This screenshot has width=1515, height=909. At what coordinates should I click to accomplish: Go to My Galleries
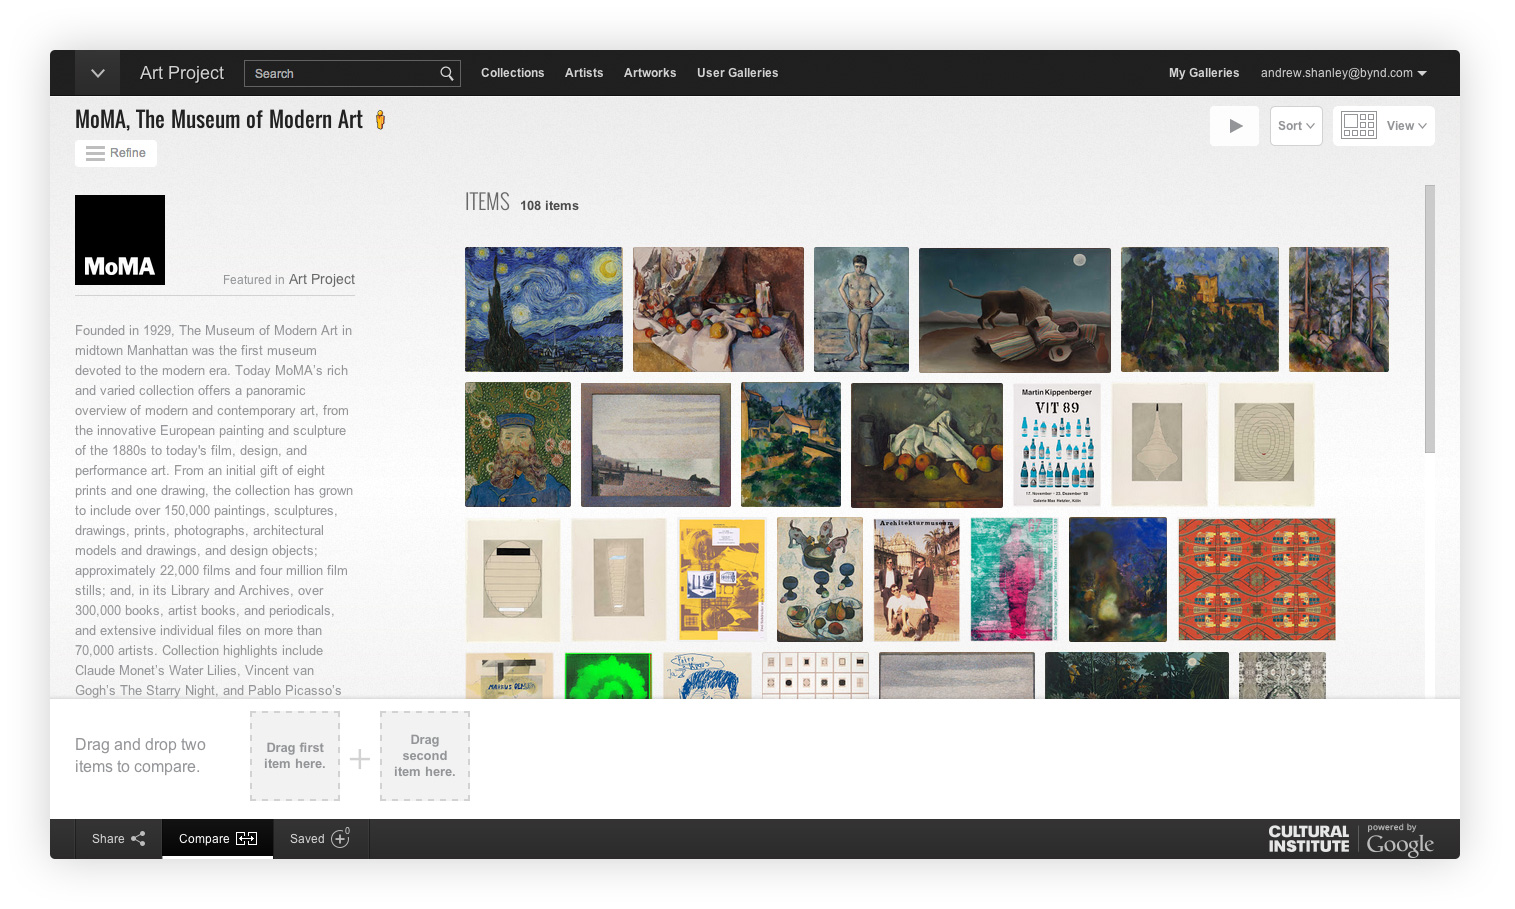pyautogui.click(x=1204, y=73)
